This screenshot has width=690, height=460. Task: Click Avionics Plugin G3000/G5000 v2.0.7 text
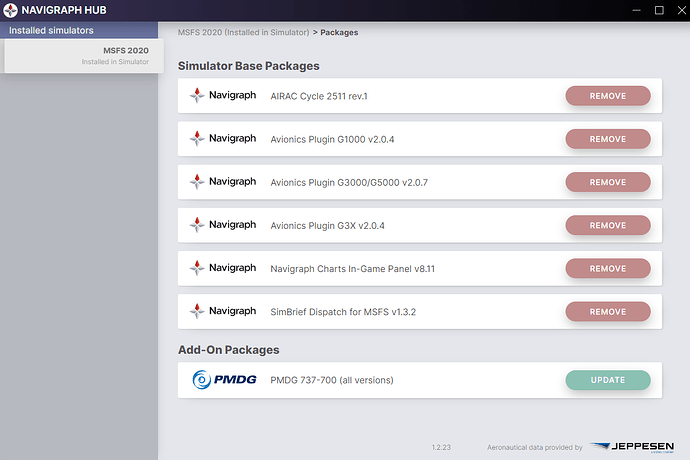tap(349, 182)
